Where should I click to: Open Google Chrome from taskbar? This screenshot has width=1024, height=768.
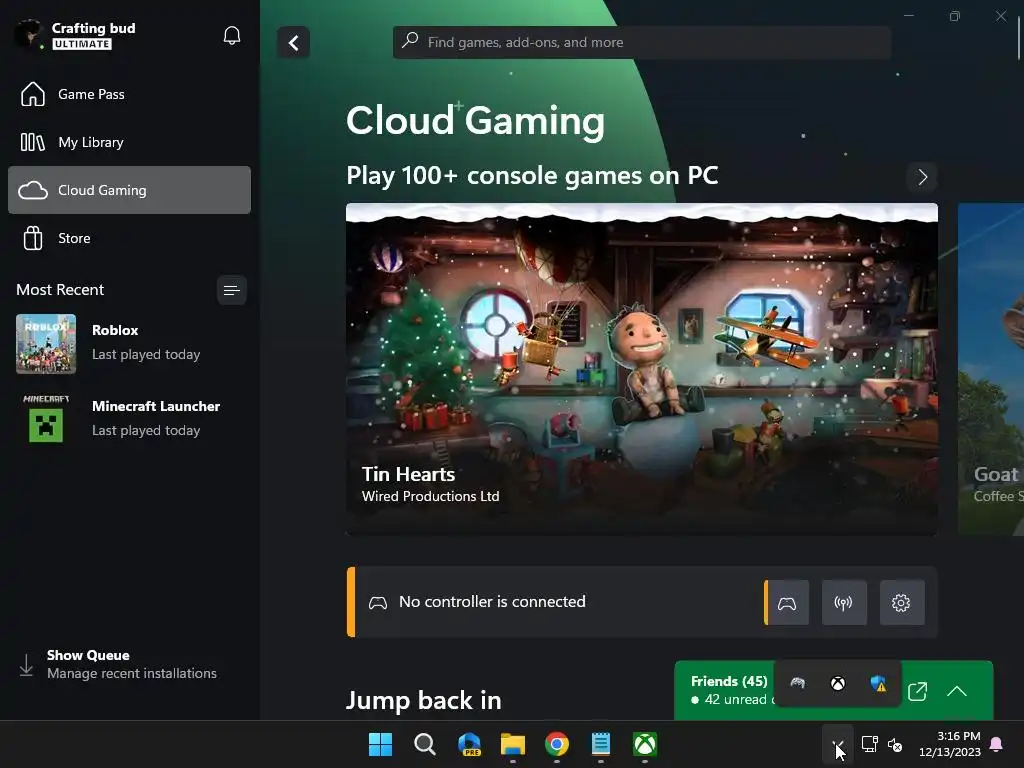556,744
